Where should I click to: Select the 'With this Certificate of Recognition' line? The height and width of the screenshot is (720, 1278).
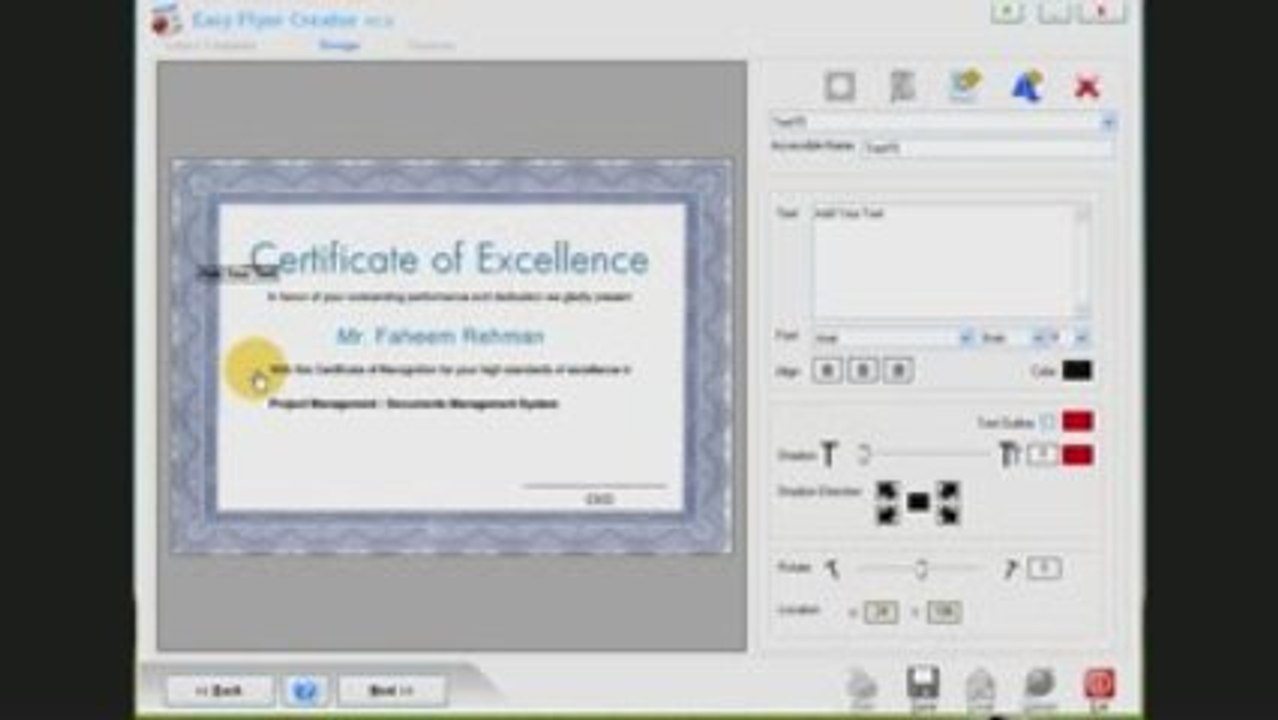pos(449,370)
